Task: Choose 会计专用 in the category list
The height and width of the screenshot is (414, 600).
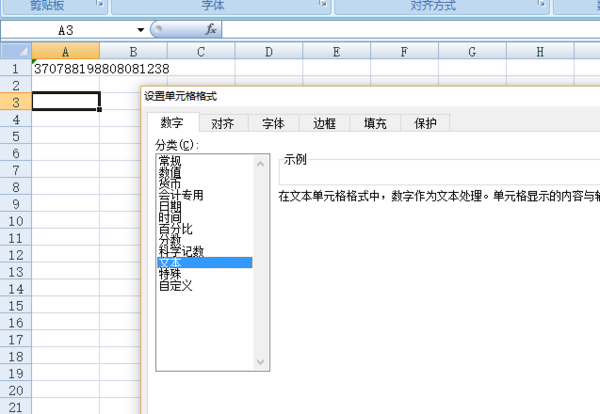Action: click(x=205, y=195)
